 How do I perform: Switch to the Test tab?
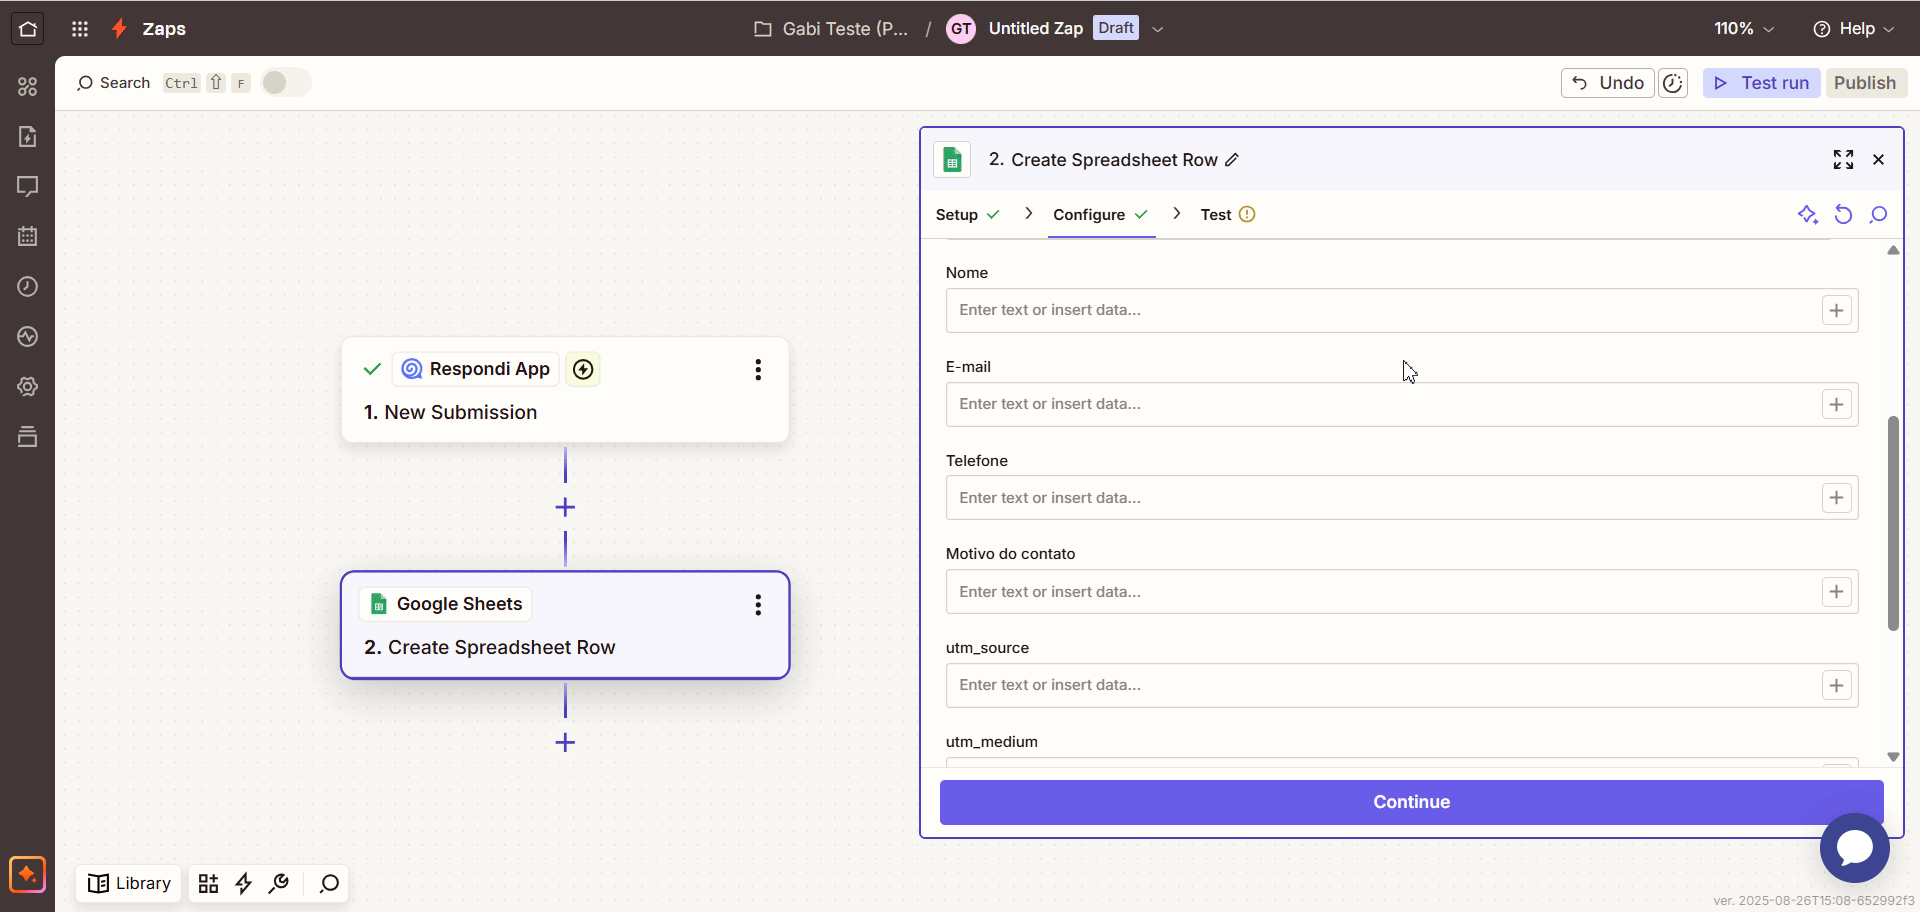coord(1227,215)
